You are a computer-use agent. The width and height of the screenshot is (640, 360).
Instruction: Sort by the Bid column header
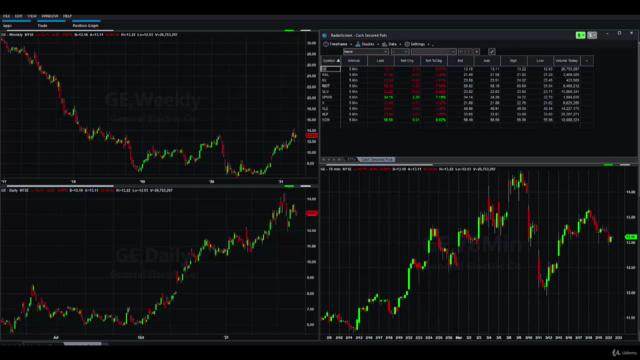pyautogui.click(x=460, y=61)
